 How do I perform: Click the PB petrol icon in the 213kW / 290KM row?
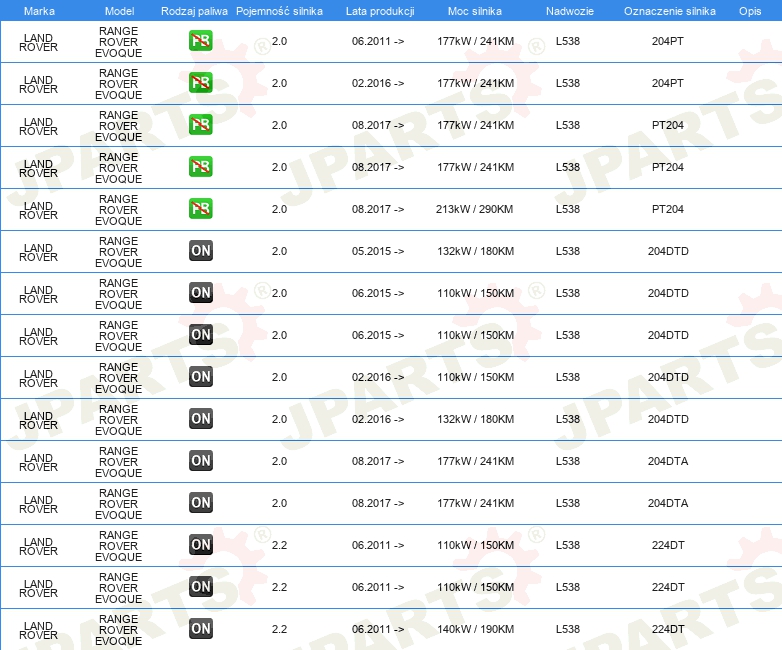[201, 209]
